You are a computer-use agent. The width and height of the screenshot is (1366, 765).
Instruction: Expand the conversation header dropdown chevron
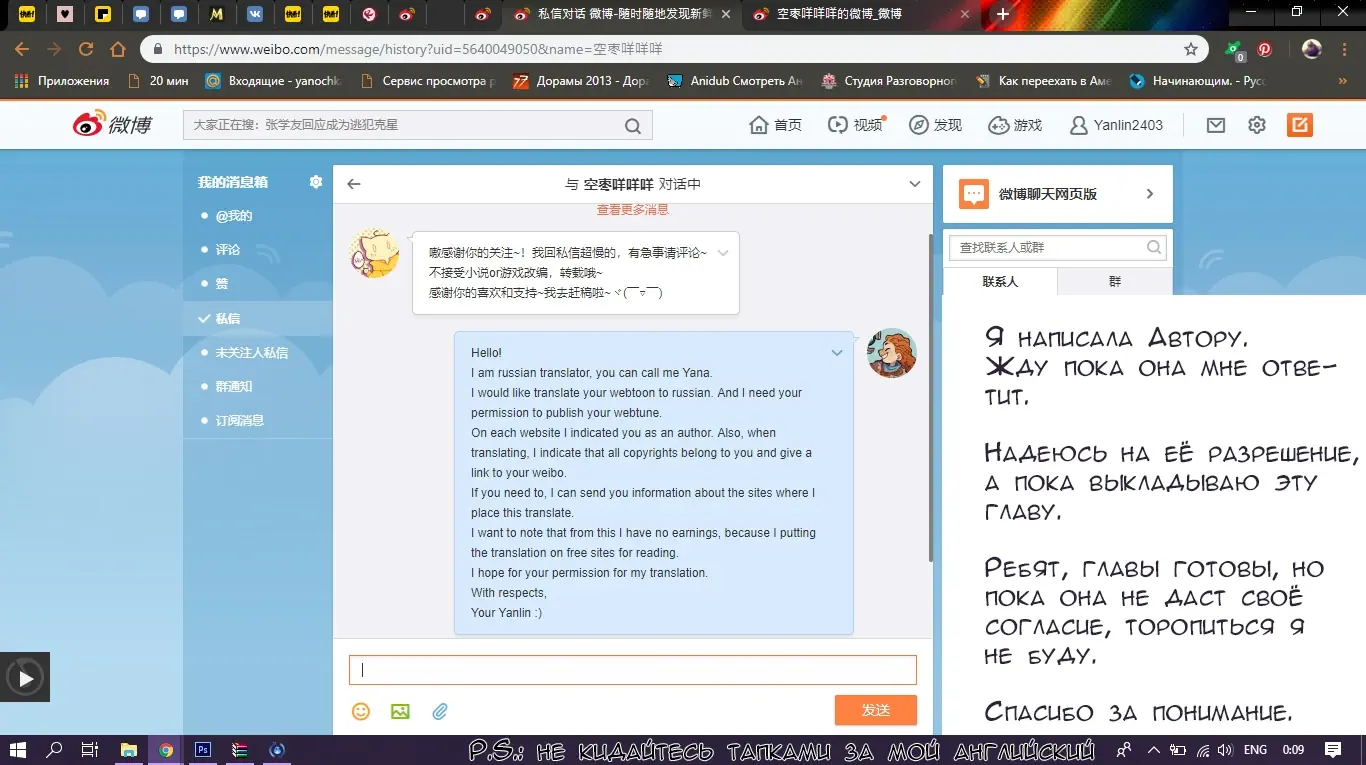[x=914, y=184]
